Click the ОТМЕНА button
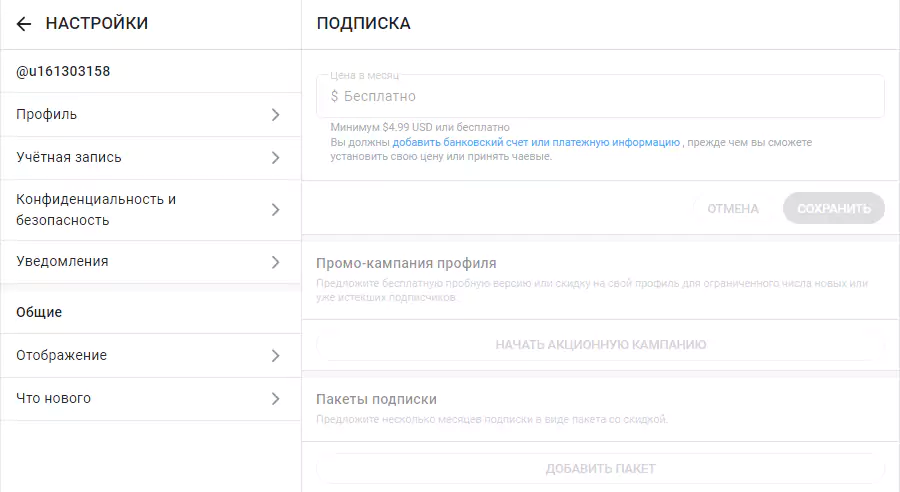This screenshot has height=492, width=900. click(733, 208)
